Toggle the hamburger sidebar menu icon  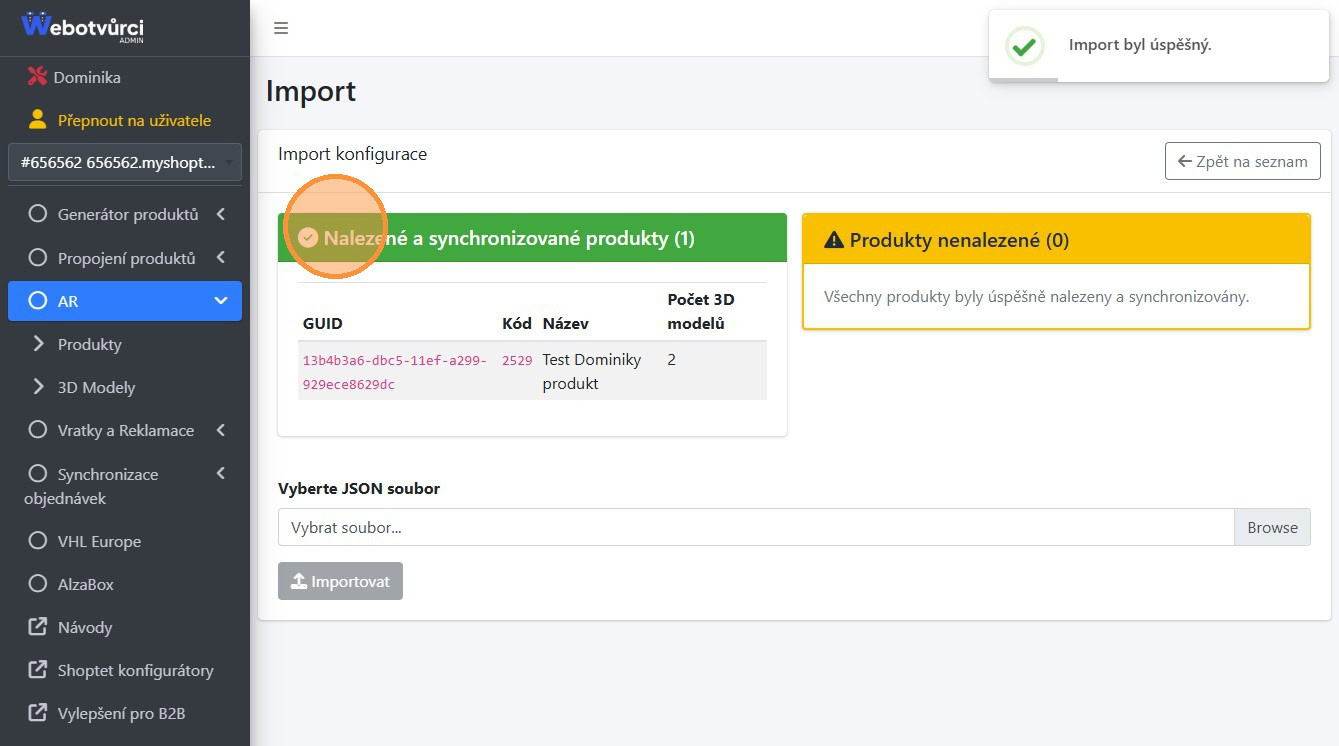281,28
